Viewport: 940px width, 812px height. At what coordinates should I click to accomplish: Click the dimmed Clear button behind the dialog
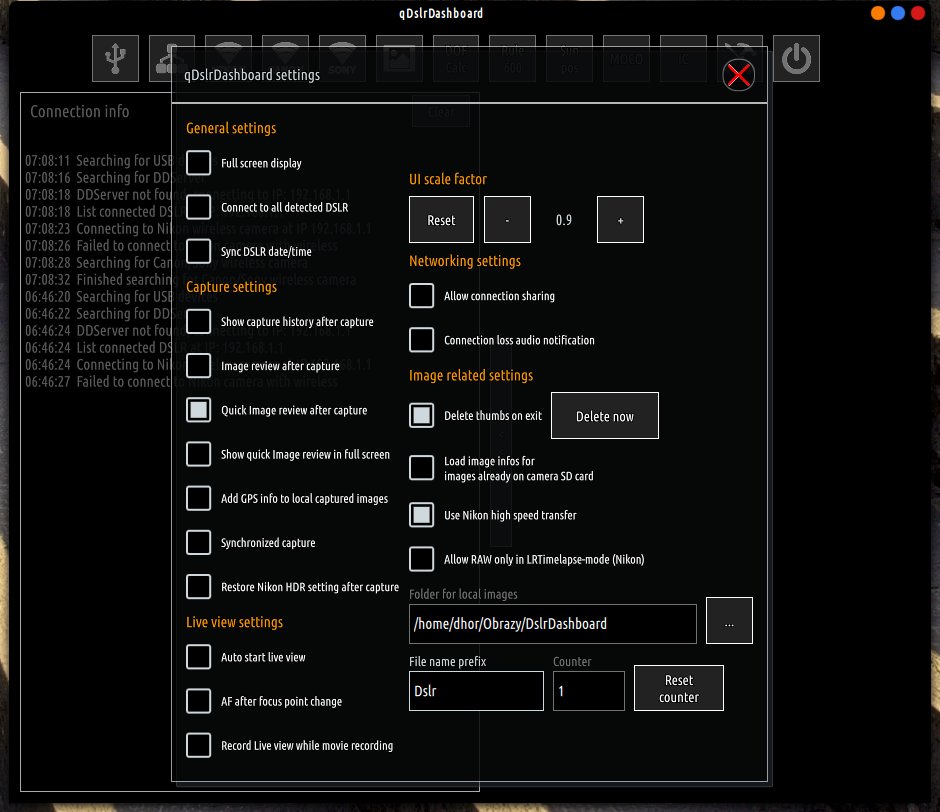click(x=441, y=112)
